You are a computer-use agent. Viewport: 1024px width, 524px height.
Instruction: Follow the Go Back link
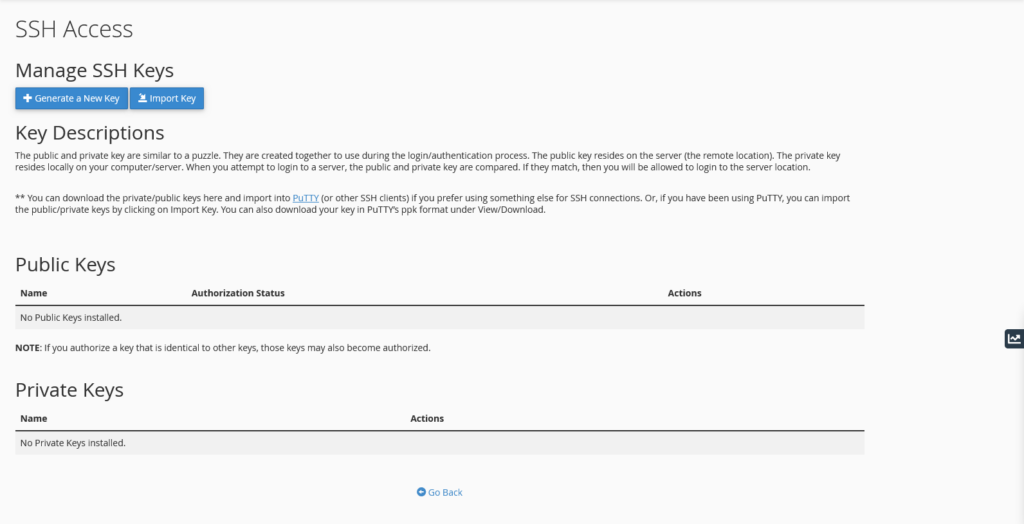point(445,492)
